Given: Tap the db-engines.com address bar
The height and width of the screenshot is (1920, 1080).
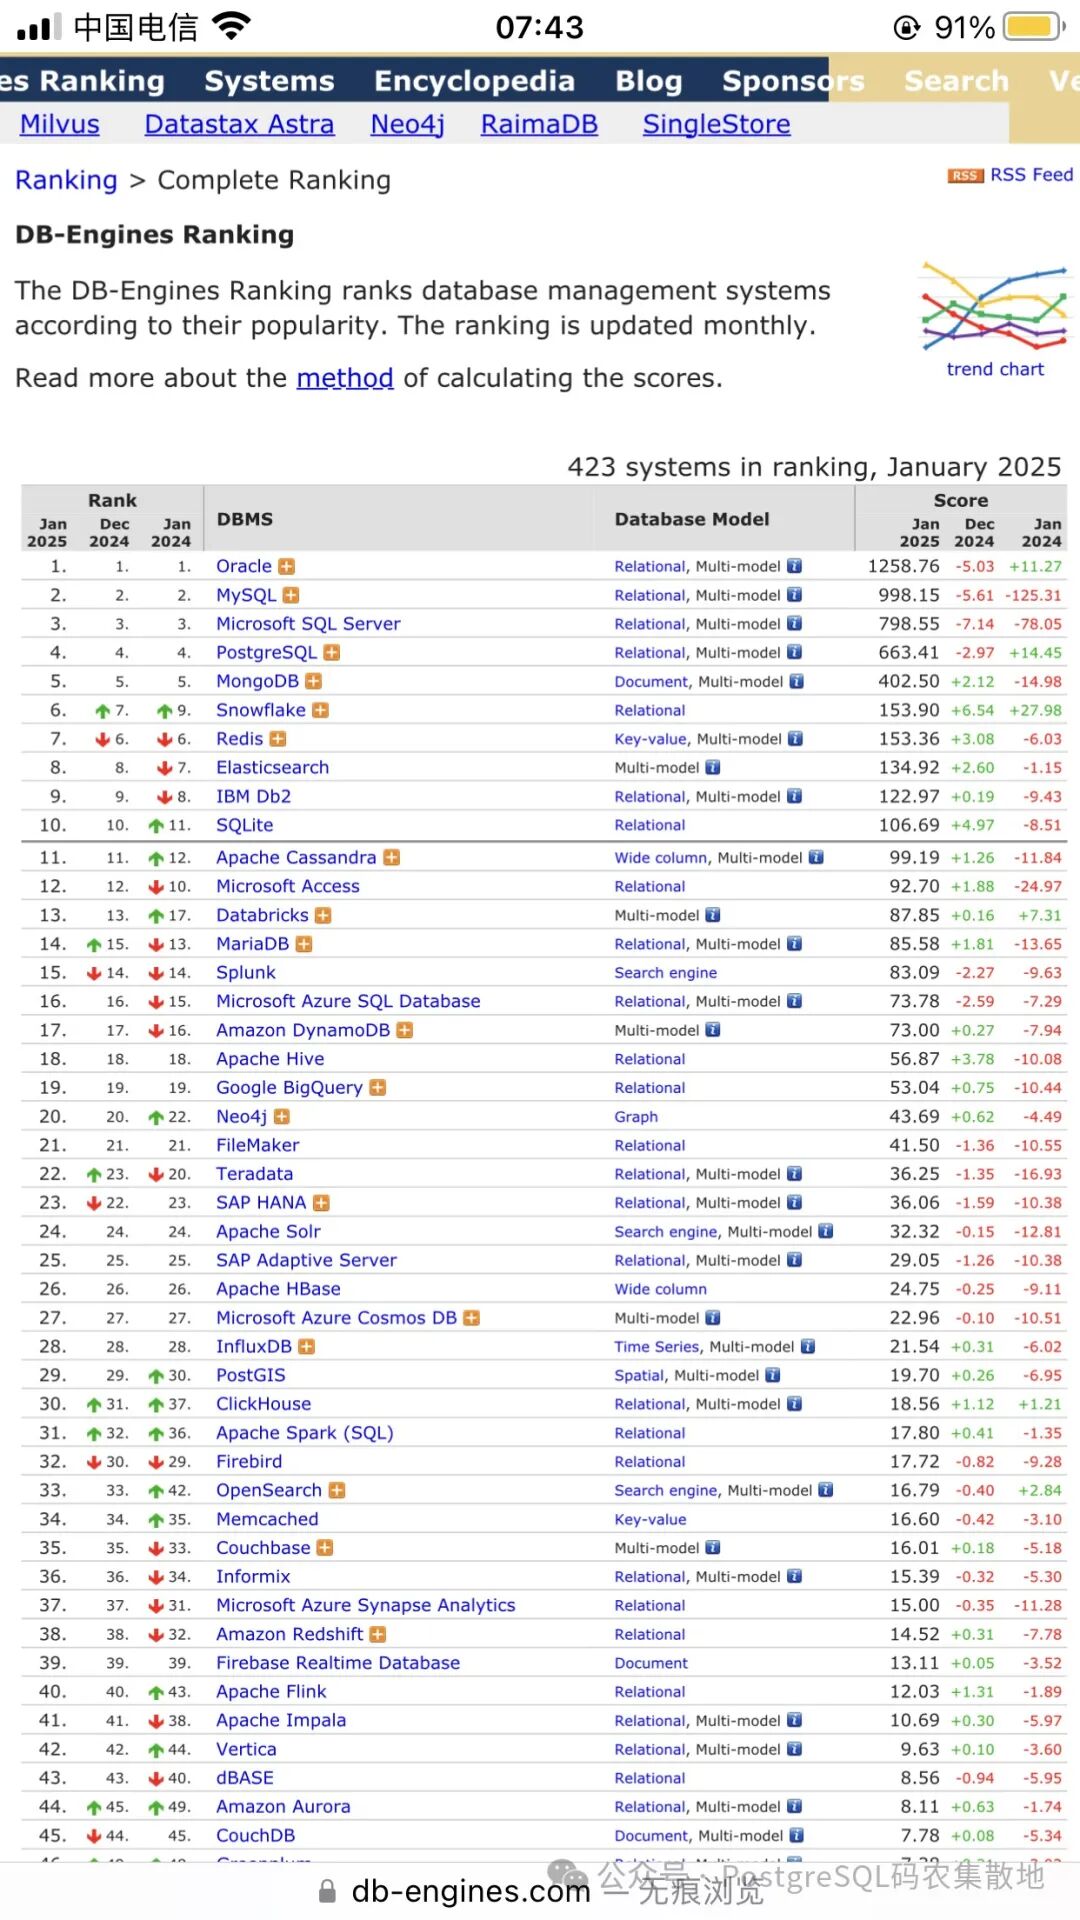Looking at the screenshot, I should click(471, 1891).
